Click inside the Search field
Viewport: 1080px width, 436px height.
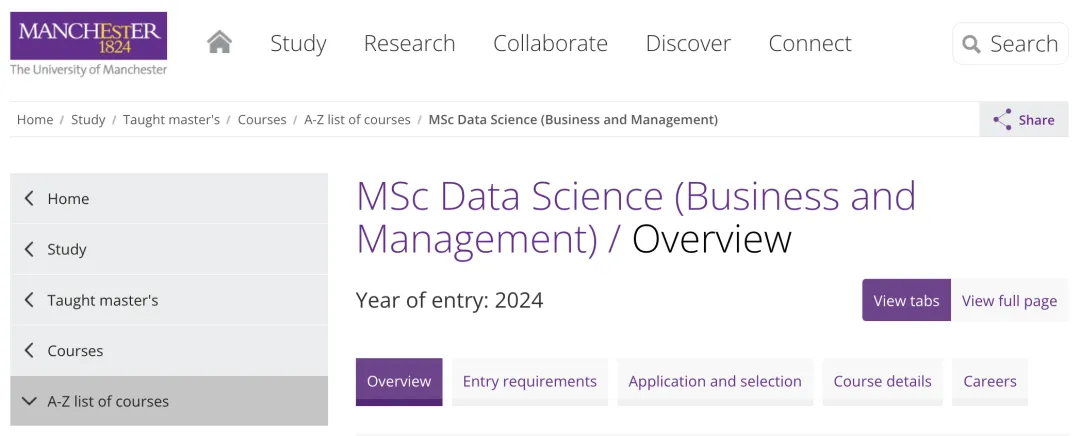[x=1010, y=44]
